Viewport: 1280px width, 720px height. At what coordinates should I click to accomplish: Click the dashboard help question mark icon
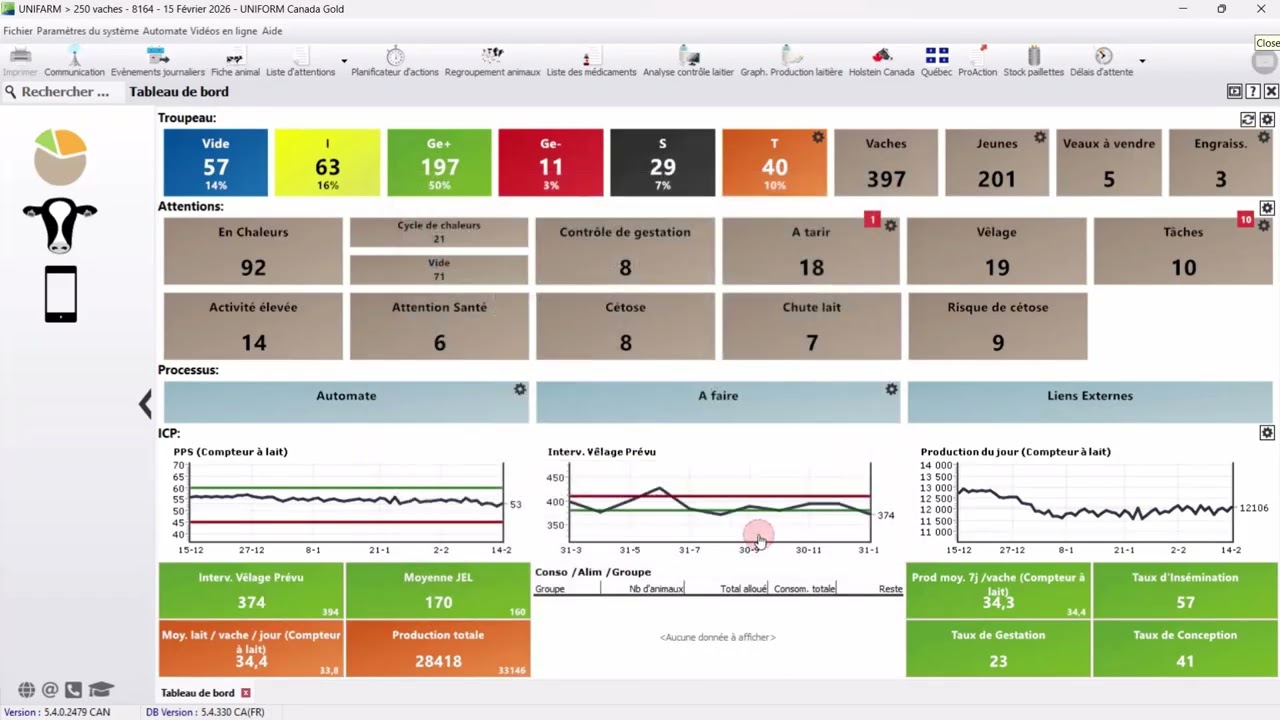(1253, 91)
